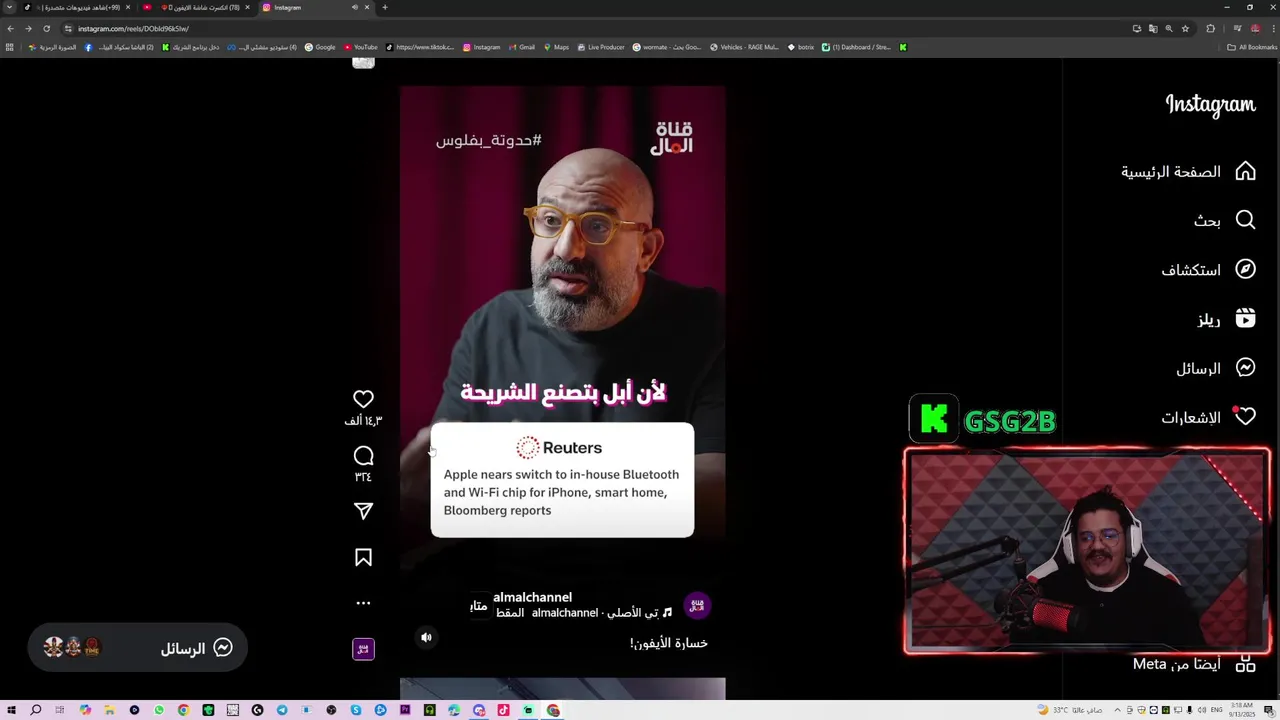Click the reel caption خسارة الأيفون
This screenshot has height=720, width=1280.
(x=668, y=643)
